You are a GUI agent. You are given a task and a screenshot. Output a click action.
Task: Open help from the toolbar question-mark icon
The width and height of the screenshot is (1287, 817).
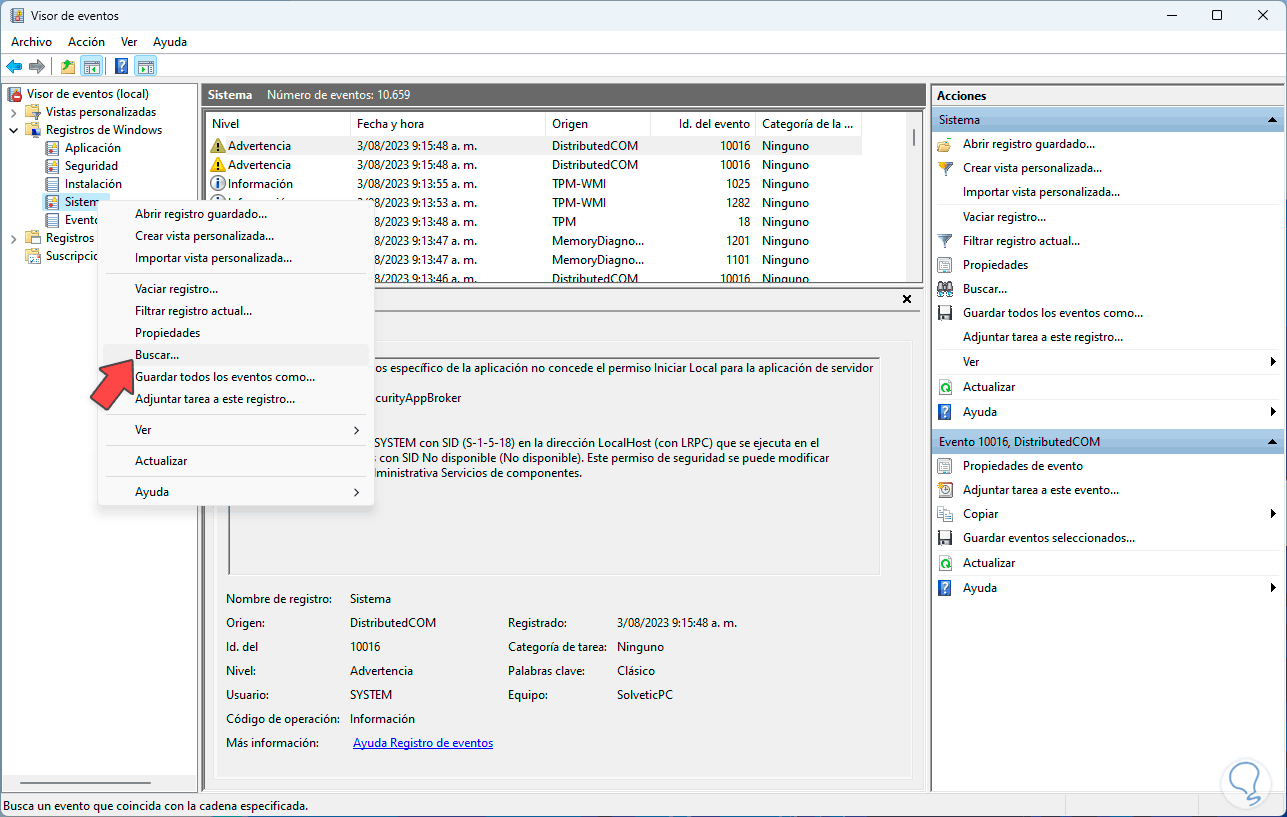pos(121,67)
